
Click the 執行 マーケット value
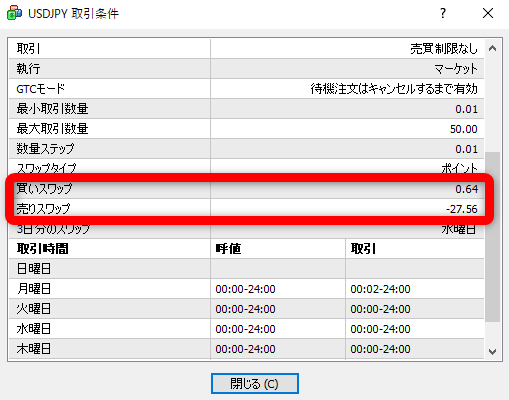pyautogui.click(x=456, y=69)
